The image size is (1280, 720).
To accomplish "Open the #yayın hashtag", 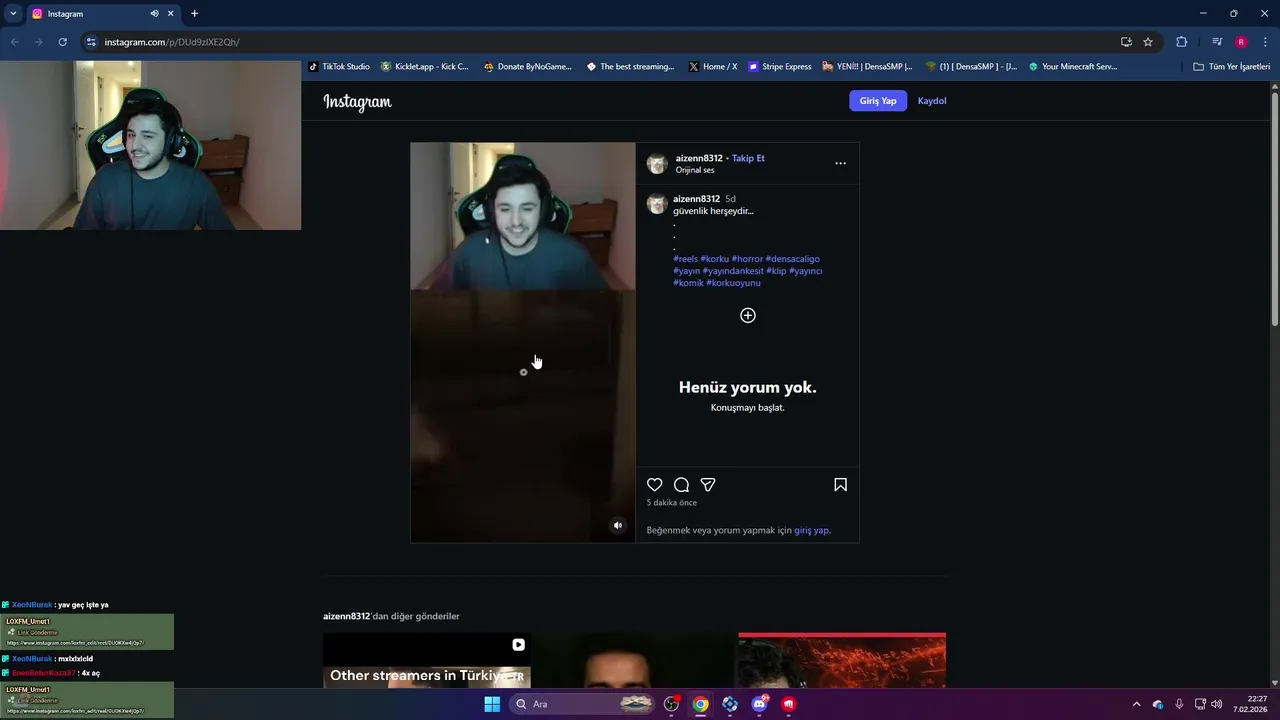I will (687, 271).
